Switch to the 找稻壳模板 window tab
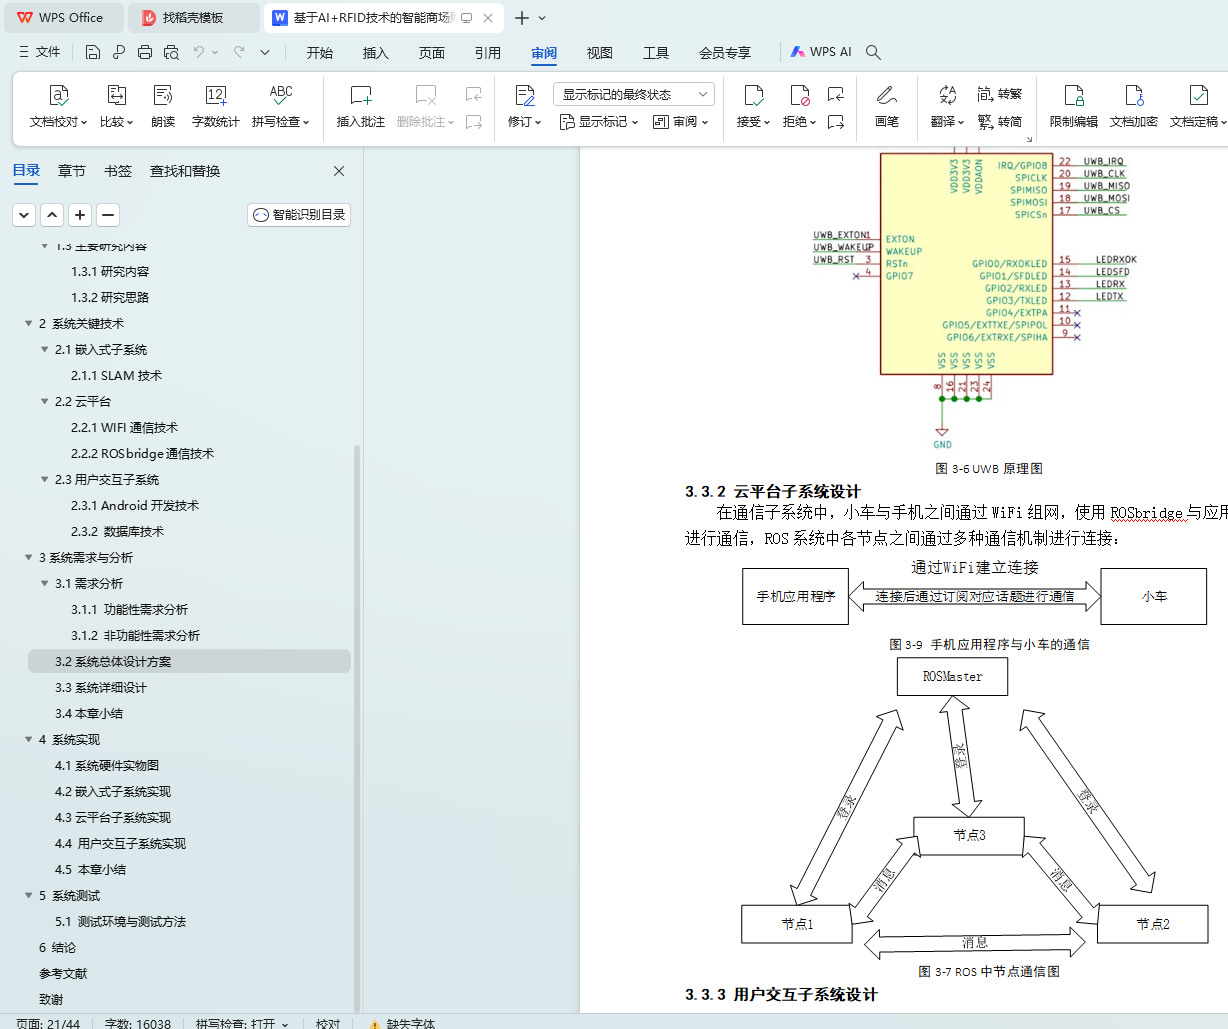 pos(194,18)
